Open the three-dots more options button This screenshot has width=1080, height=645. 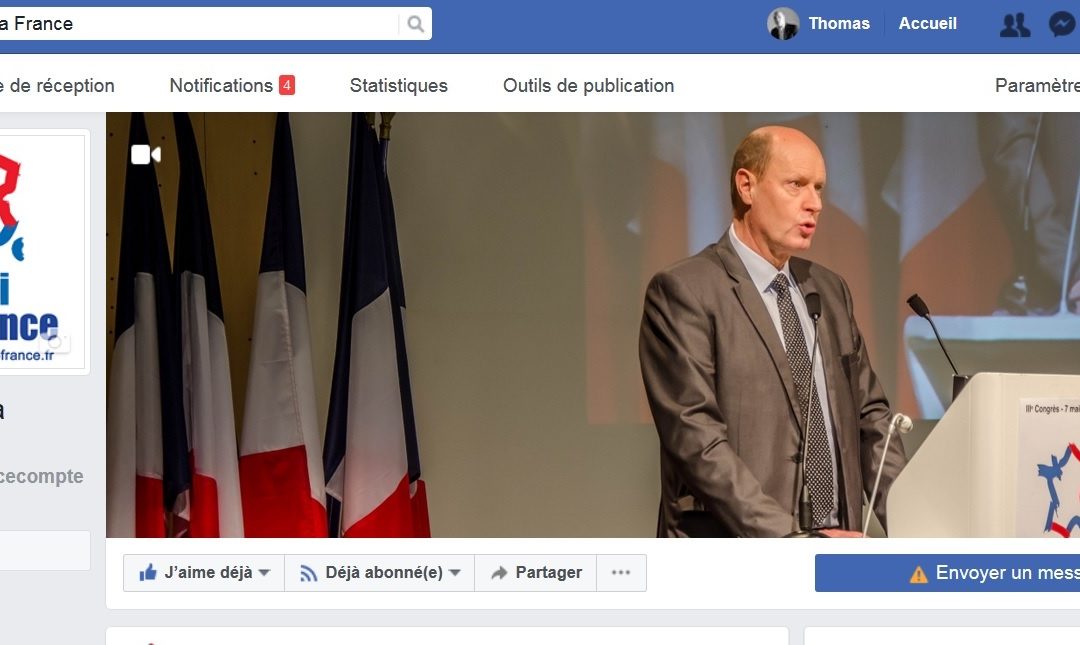click(x=621, y=573)
